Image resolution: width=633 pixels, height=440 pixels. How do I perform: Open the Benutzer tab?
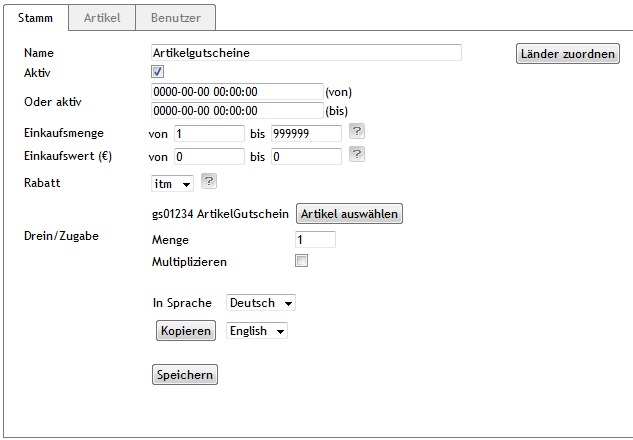point(175,18)
